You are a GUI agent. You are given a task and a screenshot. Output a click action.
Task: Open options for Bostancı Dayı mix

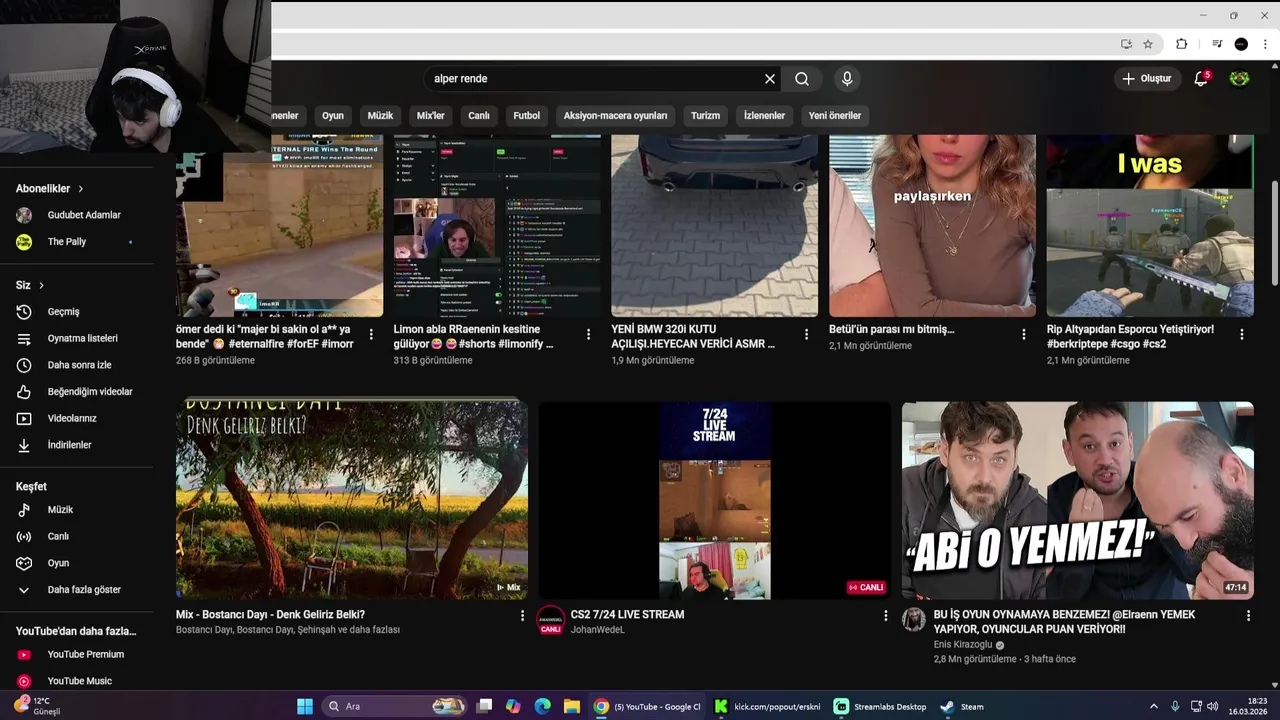pos(522,616)
